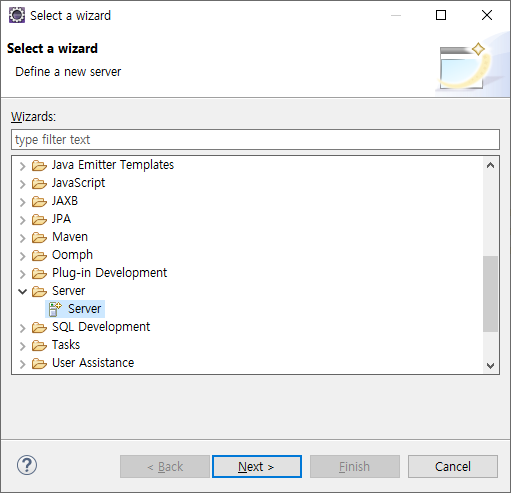
Task: Select the Maven category label
Action: (x=70, y=237)
